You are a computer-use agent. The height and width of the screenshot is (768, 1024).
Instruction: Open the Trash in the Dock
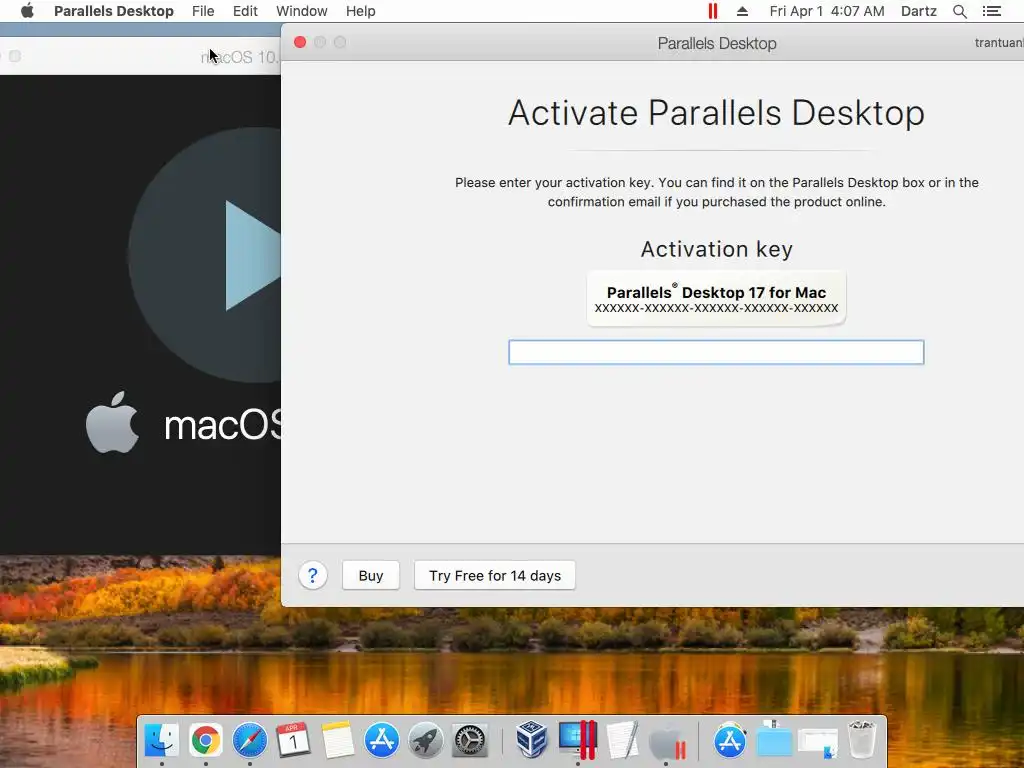[x=861, y=740]
